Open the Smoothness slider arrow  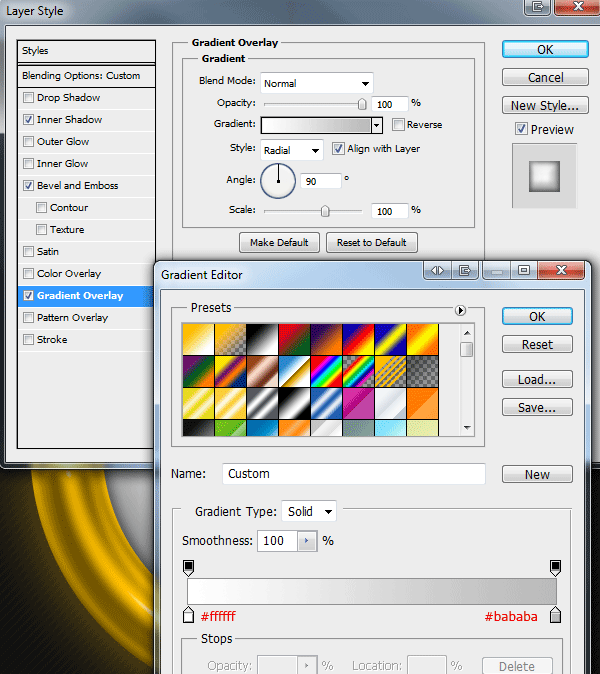click(307, 541)
